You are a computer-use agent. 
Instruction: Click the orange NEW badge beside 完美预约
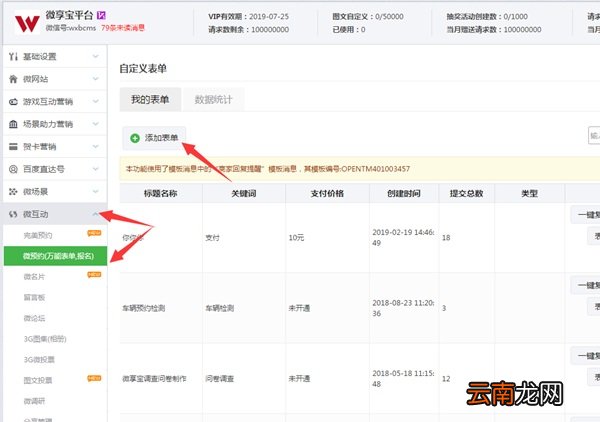pos(94,233)
